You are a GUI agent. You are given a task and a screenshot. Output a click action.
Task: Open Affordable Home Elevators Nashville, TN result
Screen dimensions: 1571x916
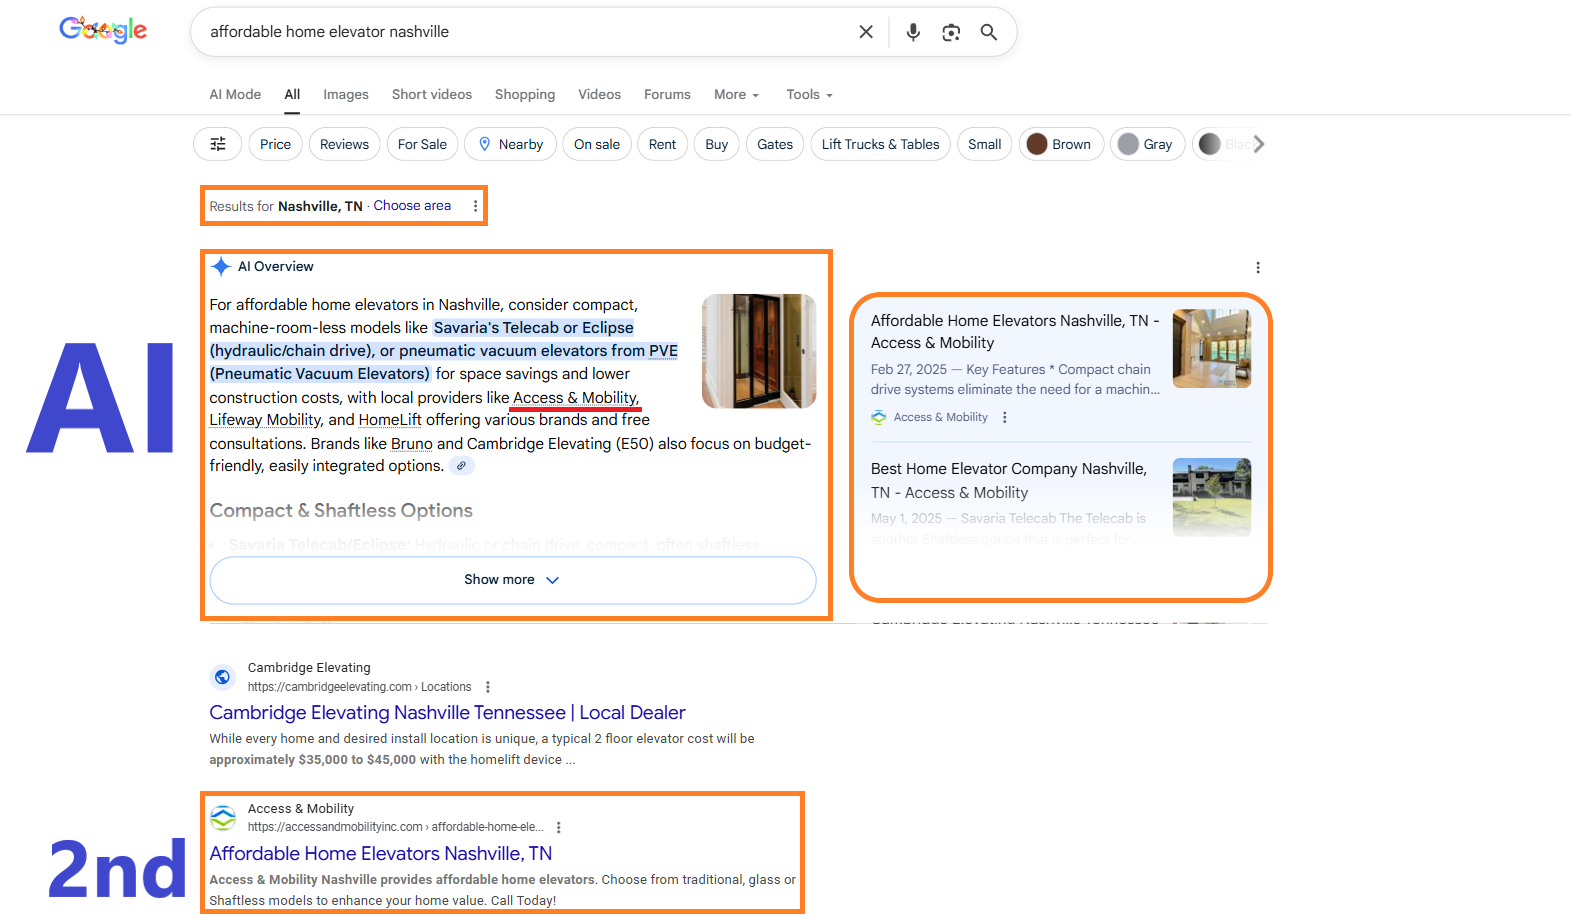[x=381, y=854]
